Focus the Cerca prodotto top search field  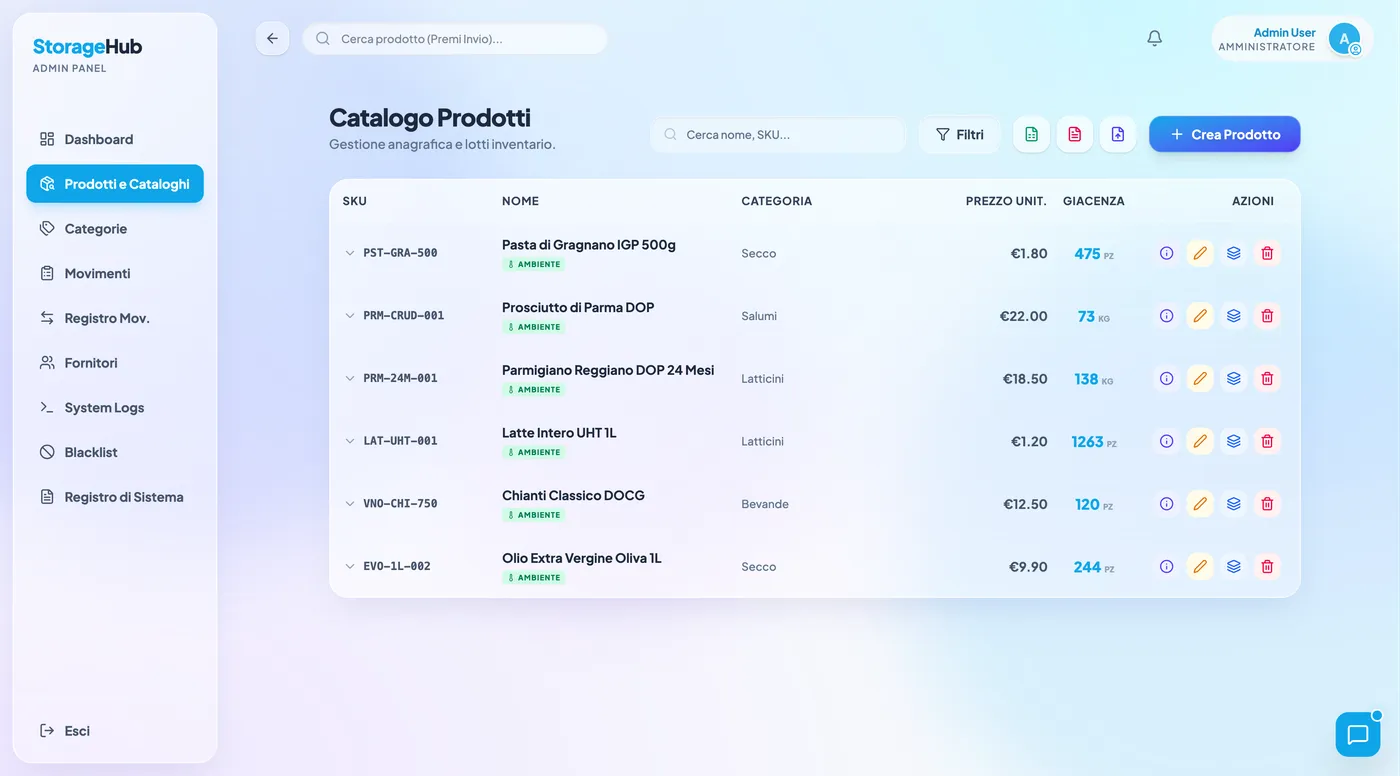coord(455,39)
